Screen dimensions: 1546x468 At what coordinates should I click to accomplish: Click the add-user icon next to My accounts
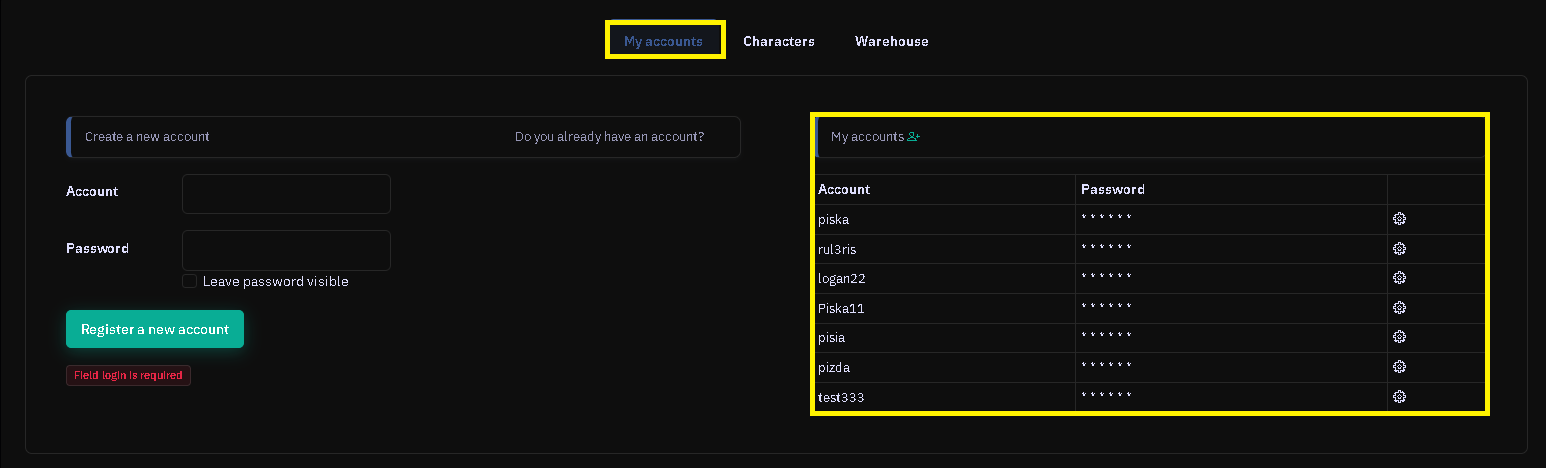click(913, 137)
